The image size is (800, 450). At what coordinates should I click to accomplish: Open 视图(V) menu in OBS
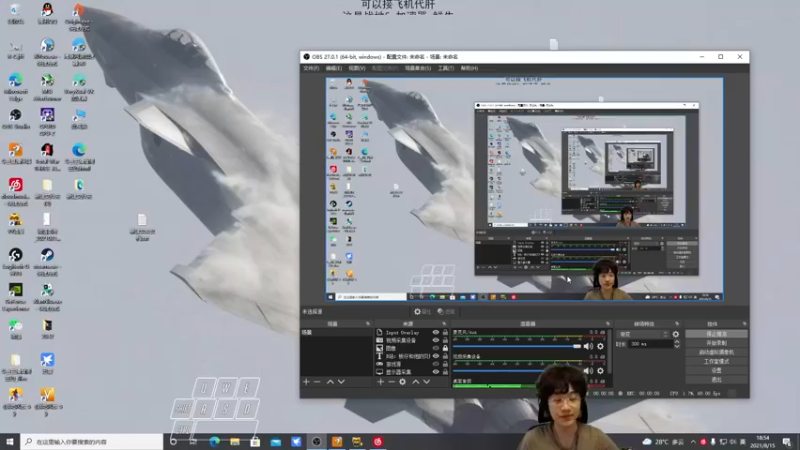(x=357, y=68)
